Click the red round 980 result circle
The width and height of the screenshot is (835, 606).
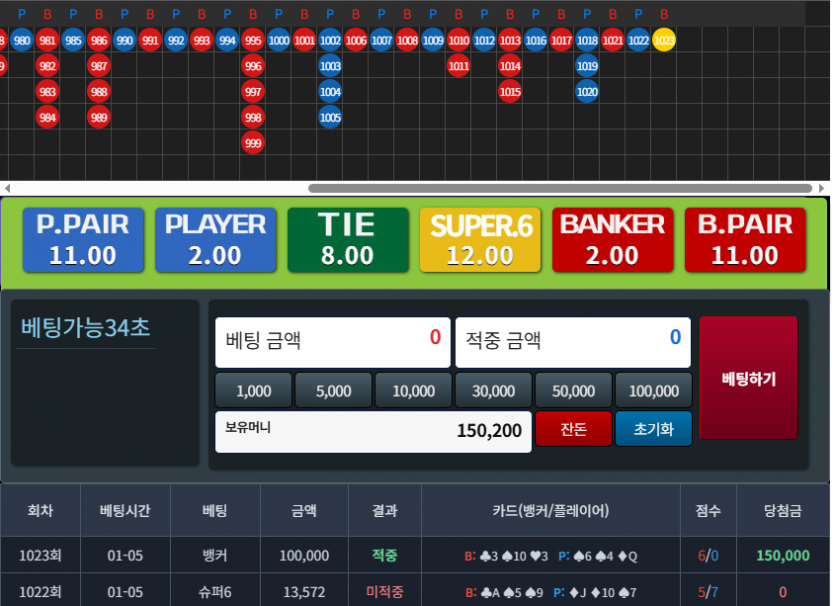(x=23, y=41)
